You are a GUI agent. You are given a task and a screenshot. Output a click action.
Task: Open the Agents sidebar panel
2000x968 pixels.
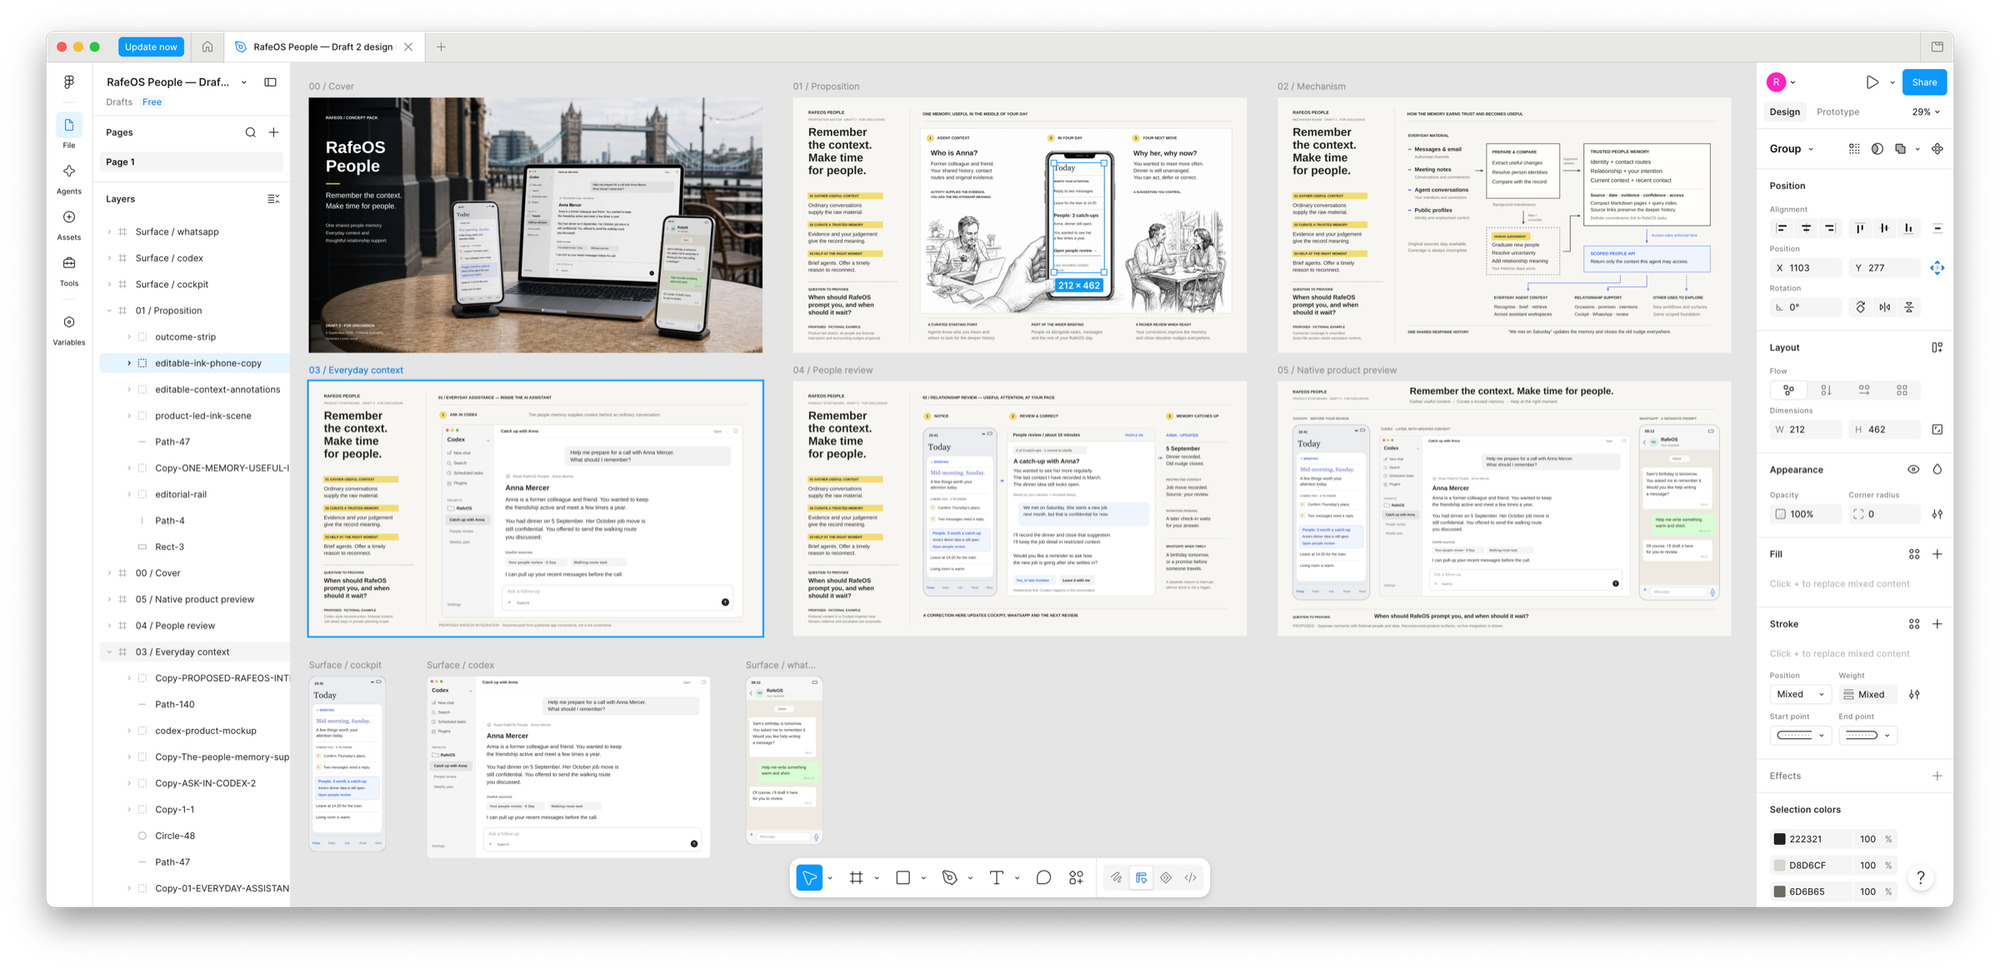pyautogui.click(x=69, y=178)
